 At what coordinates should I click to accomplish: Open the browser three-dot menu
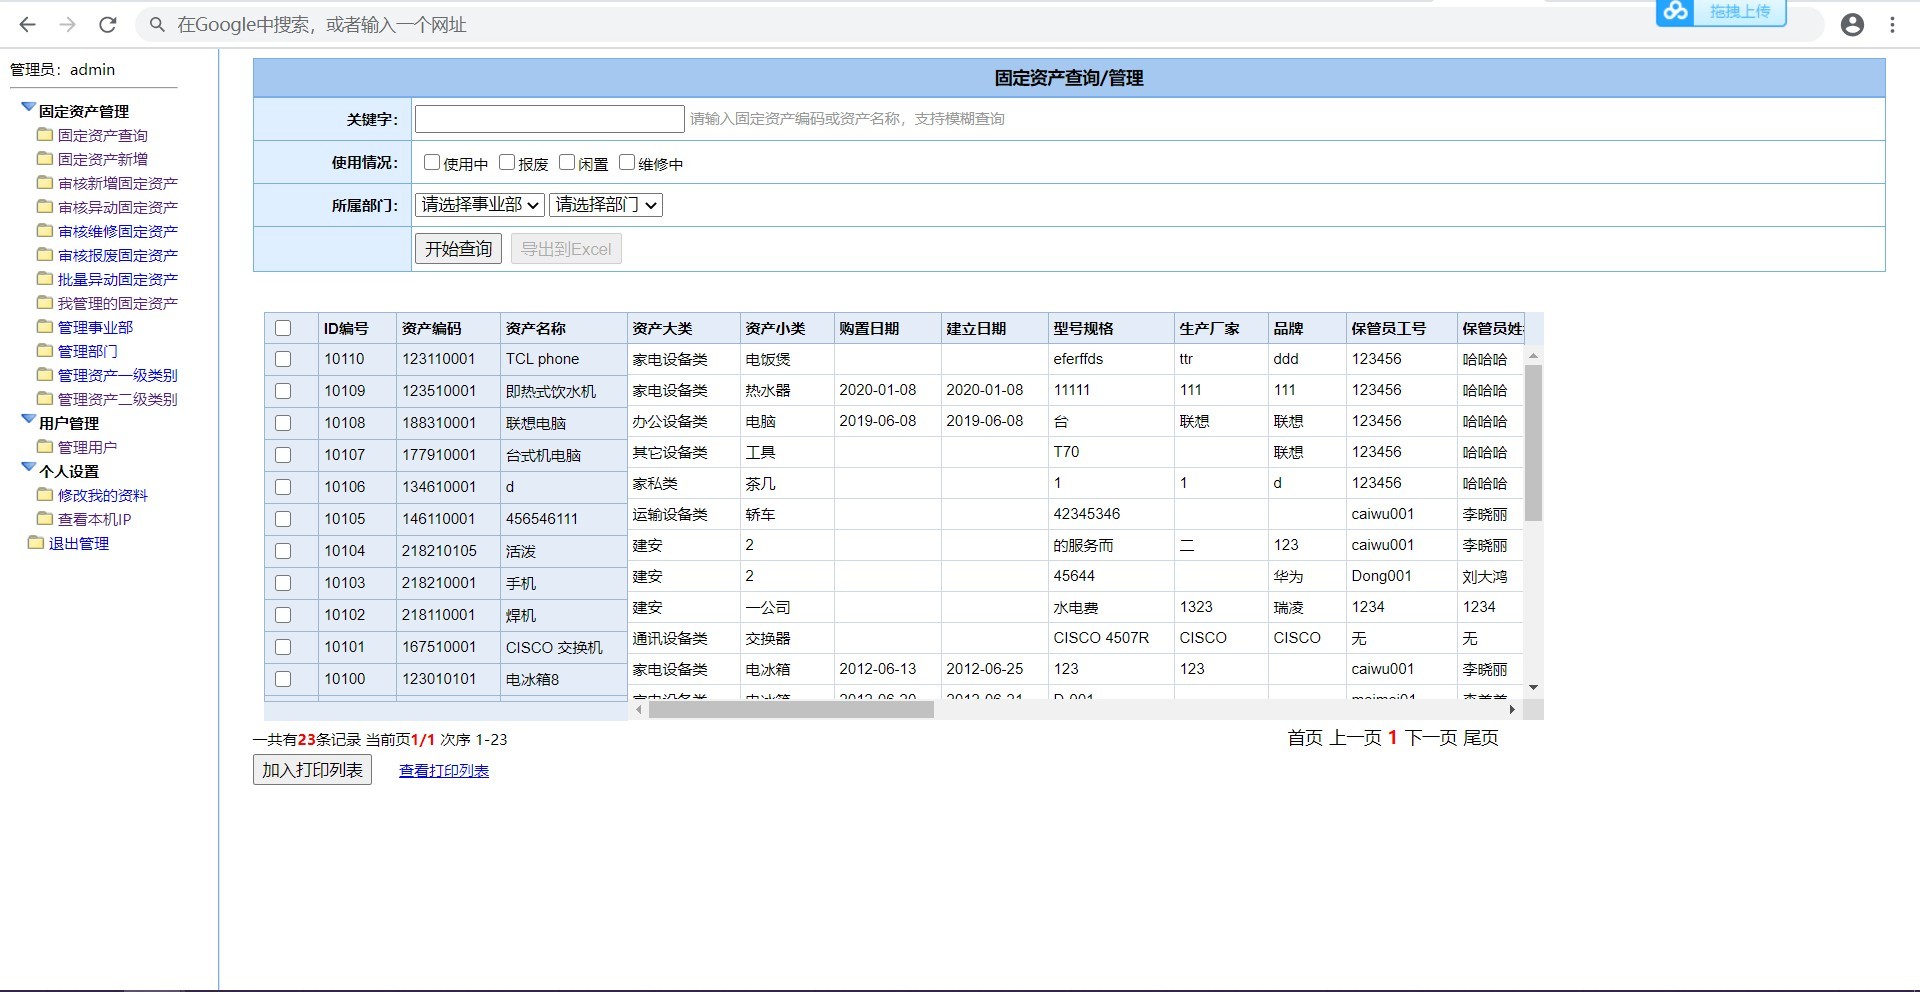[x=1892, y=25]
